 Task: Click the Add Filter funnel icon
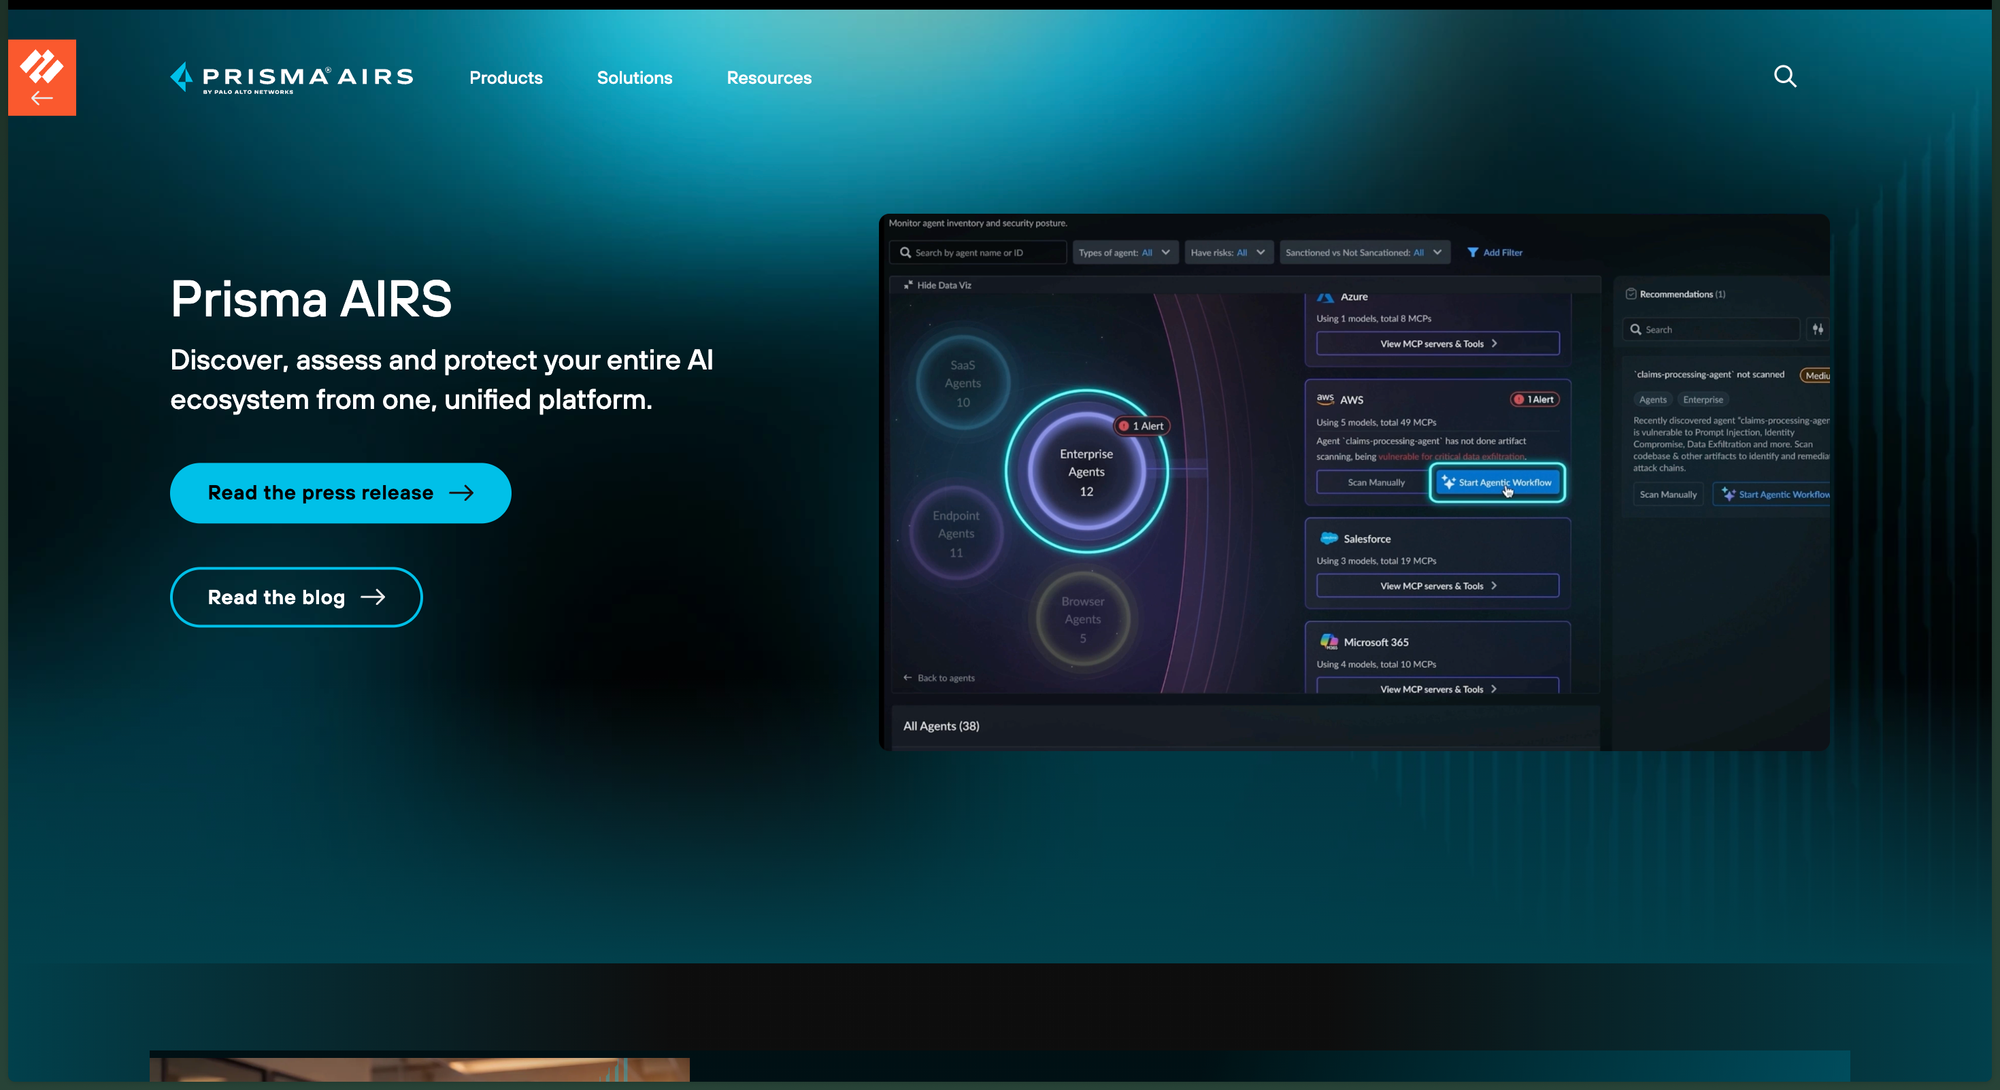tap(1472, 253)
